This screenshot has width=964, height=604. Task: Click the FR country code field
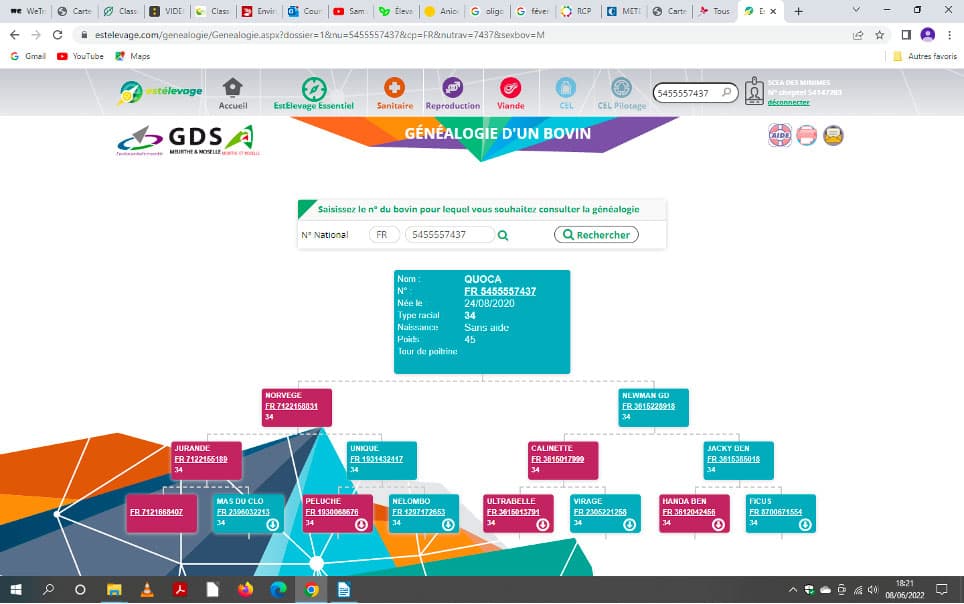[383, 235]
